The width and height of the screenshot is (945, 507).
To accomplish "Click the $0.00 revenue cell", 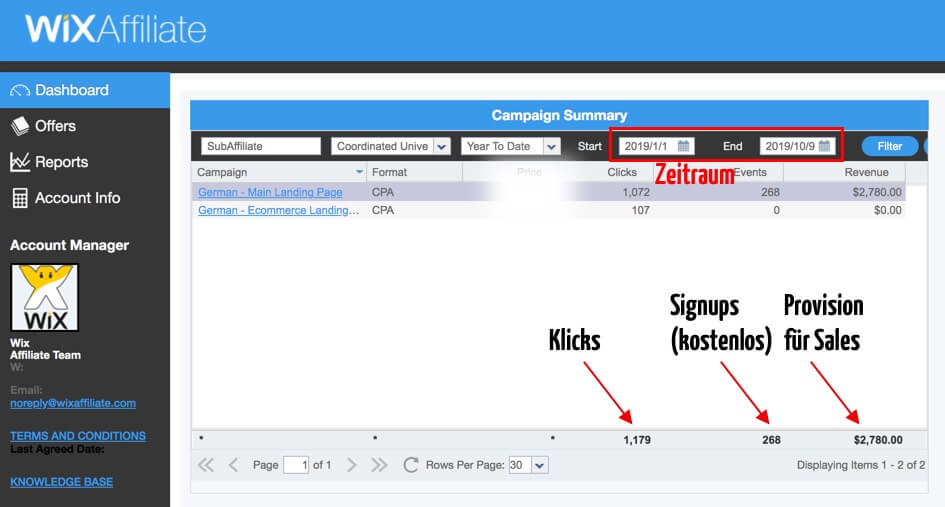I will [888, 210].
